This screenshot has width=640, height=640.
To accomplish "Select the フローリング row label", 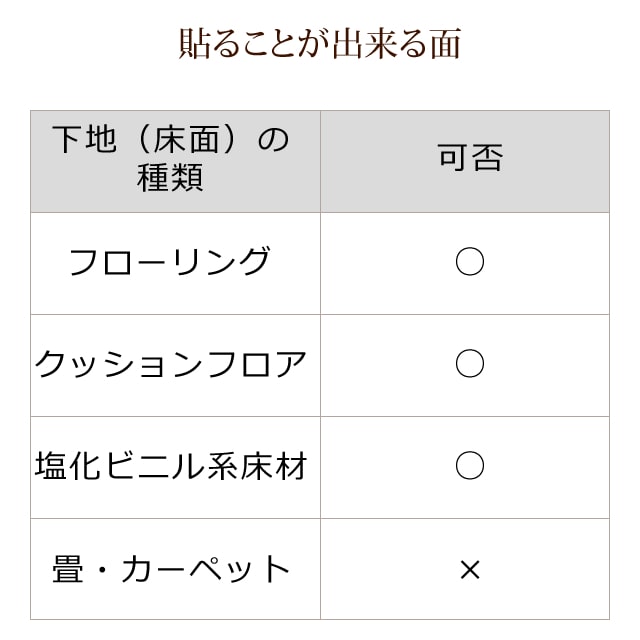I will [x=170, y=263].
